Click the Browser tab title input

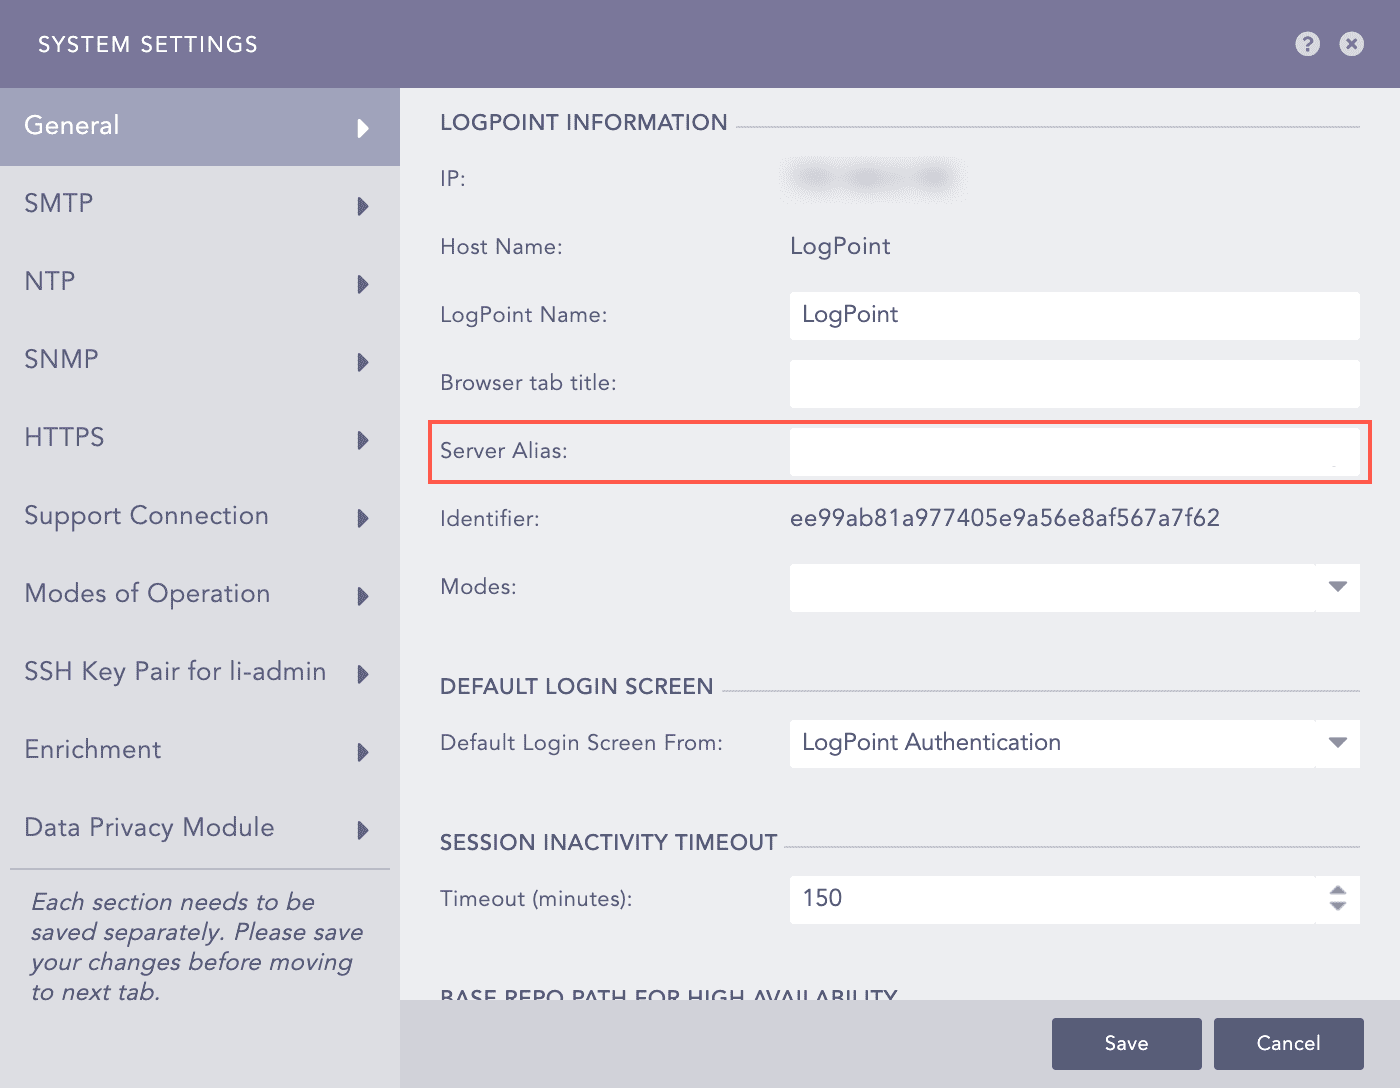(1074, 383)
